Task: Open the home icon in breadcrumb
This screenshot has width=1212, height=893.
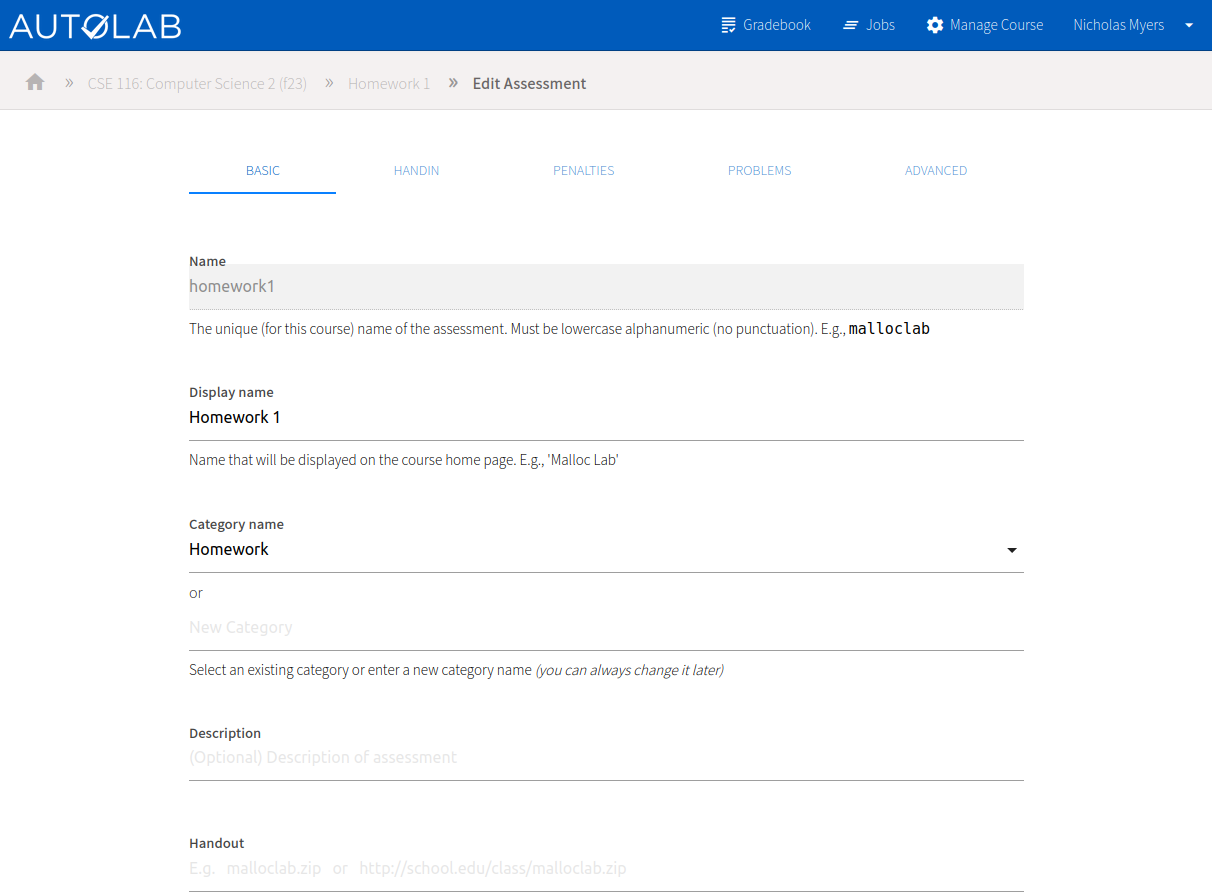Action: [35, 82]
